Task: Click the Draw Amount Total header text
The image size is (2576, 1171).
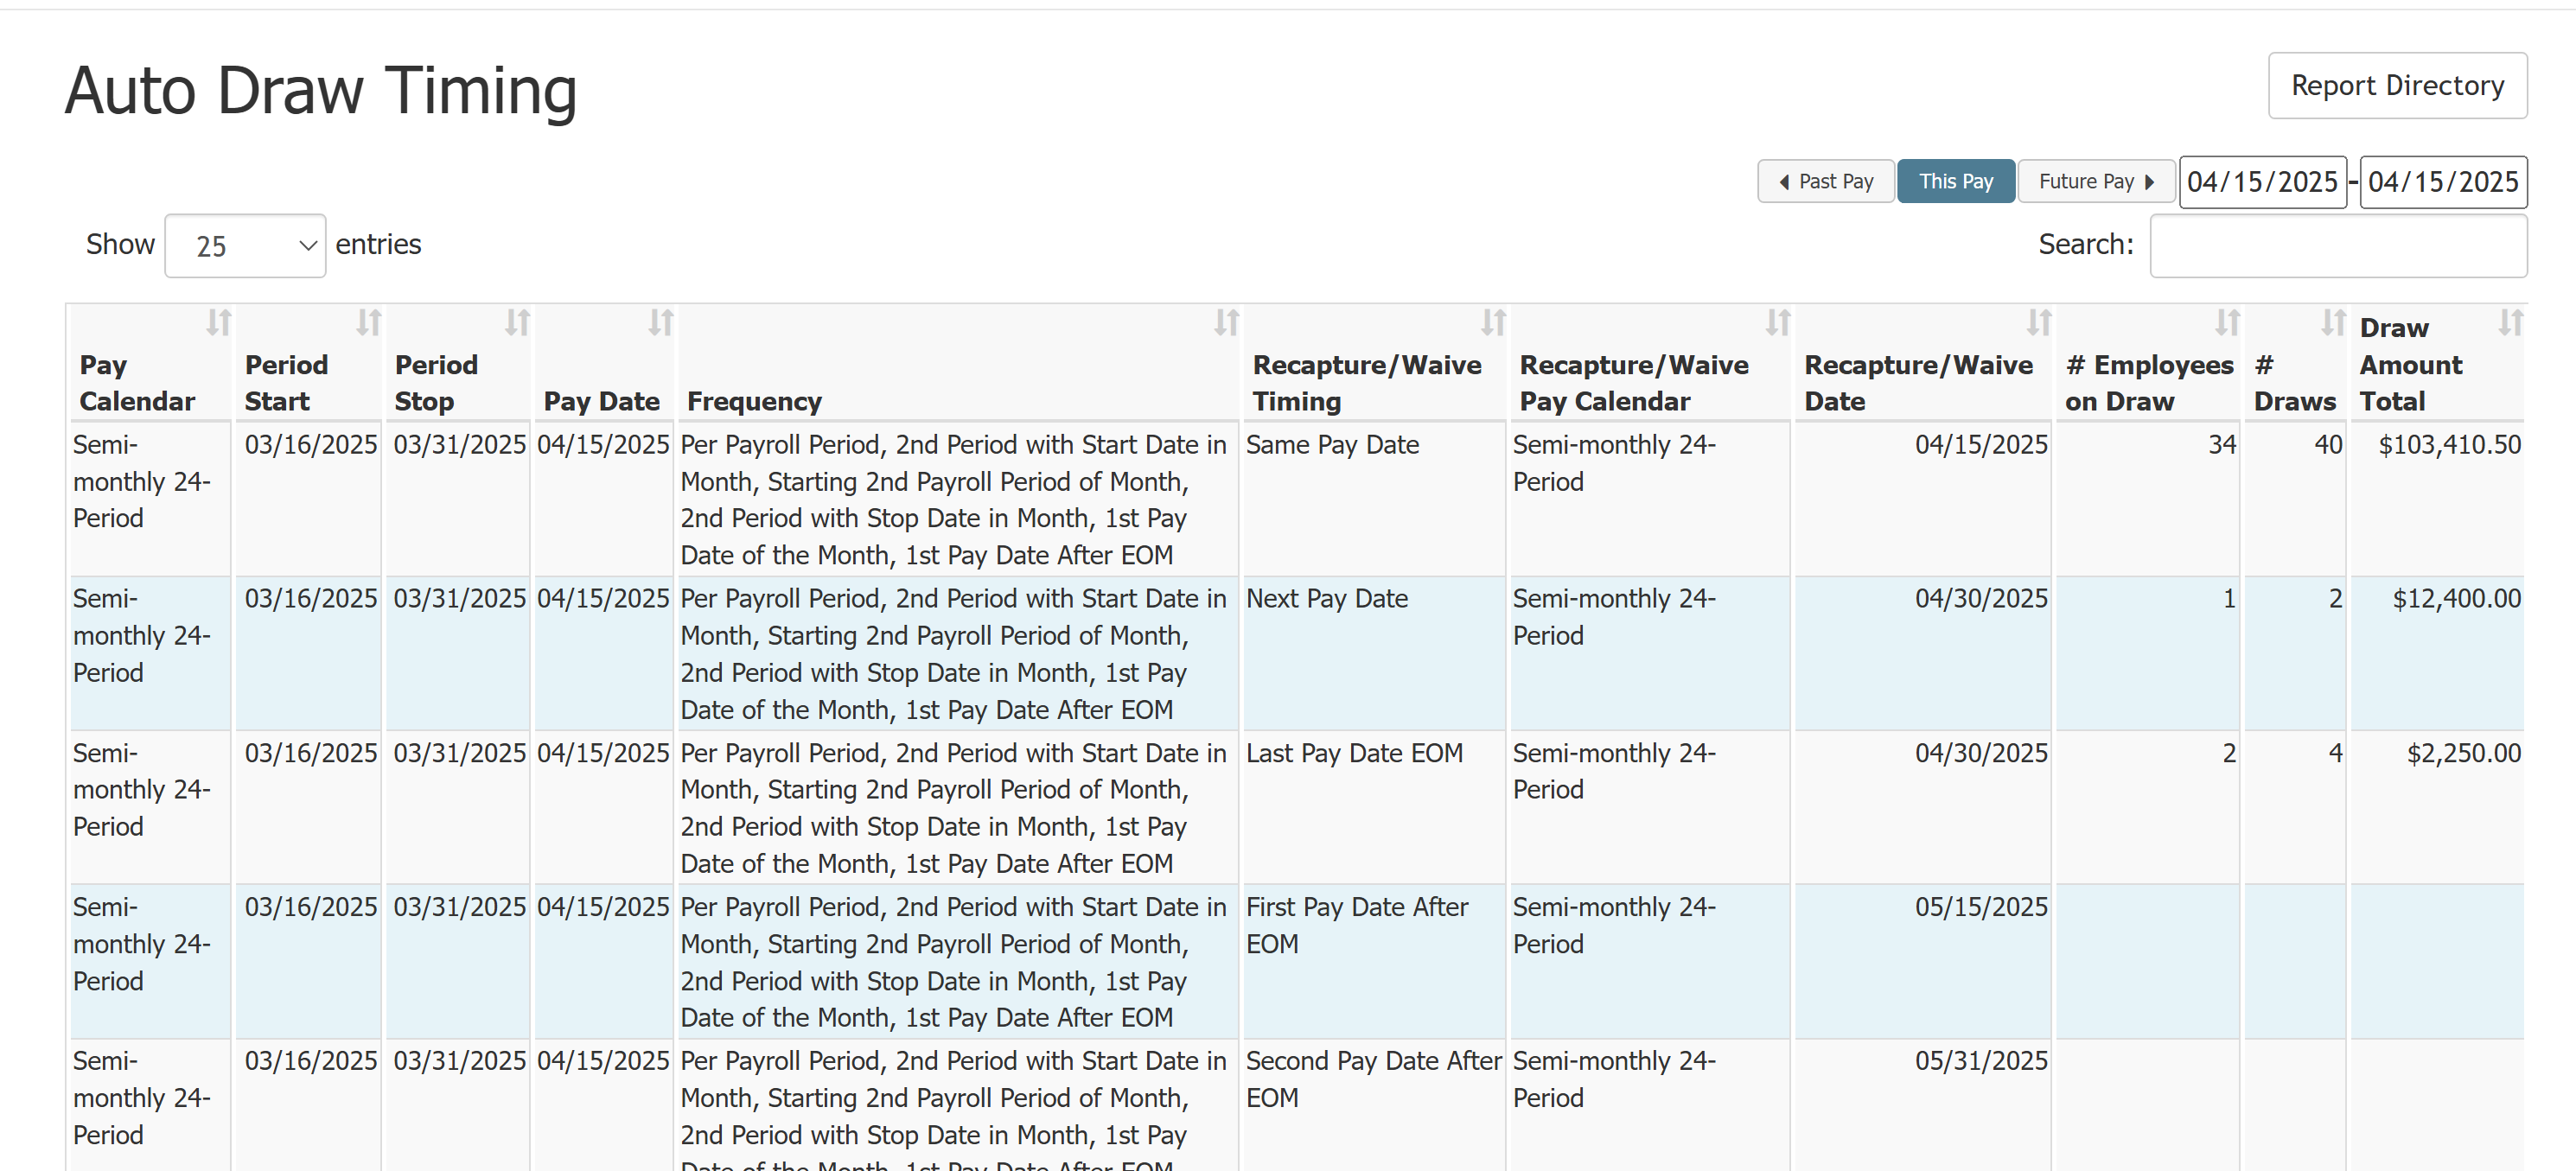Action: pyautogui.click(x=2411, y=364)
